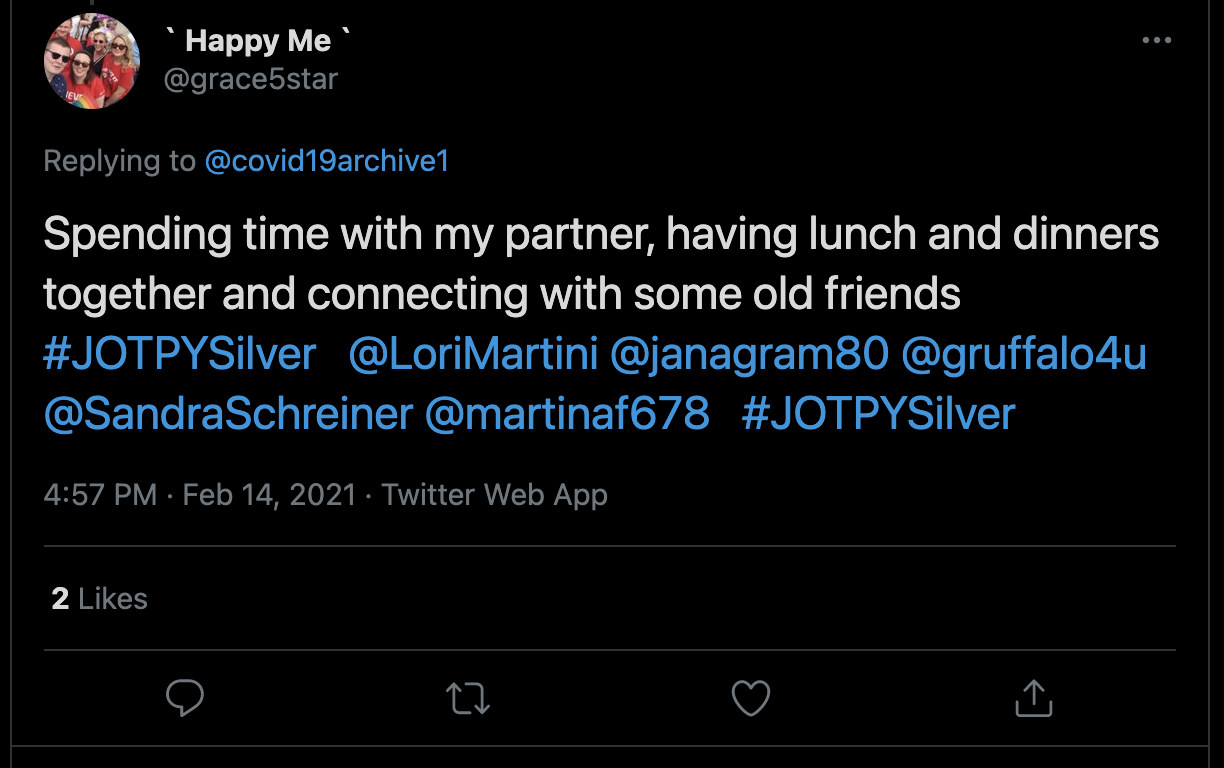Image resolution: width=1224 pixels, height=768 pixels.
Task: Open the first #JOTPYSilver hashtag
Action: [x=180, y=354]
